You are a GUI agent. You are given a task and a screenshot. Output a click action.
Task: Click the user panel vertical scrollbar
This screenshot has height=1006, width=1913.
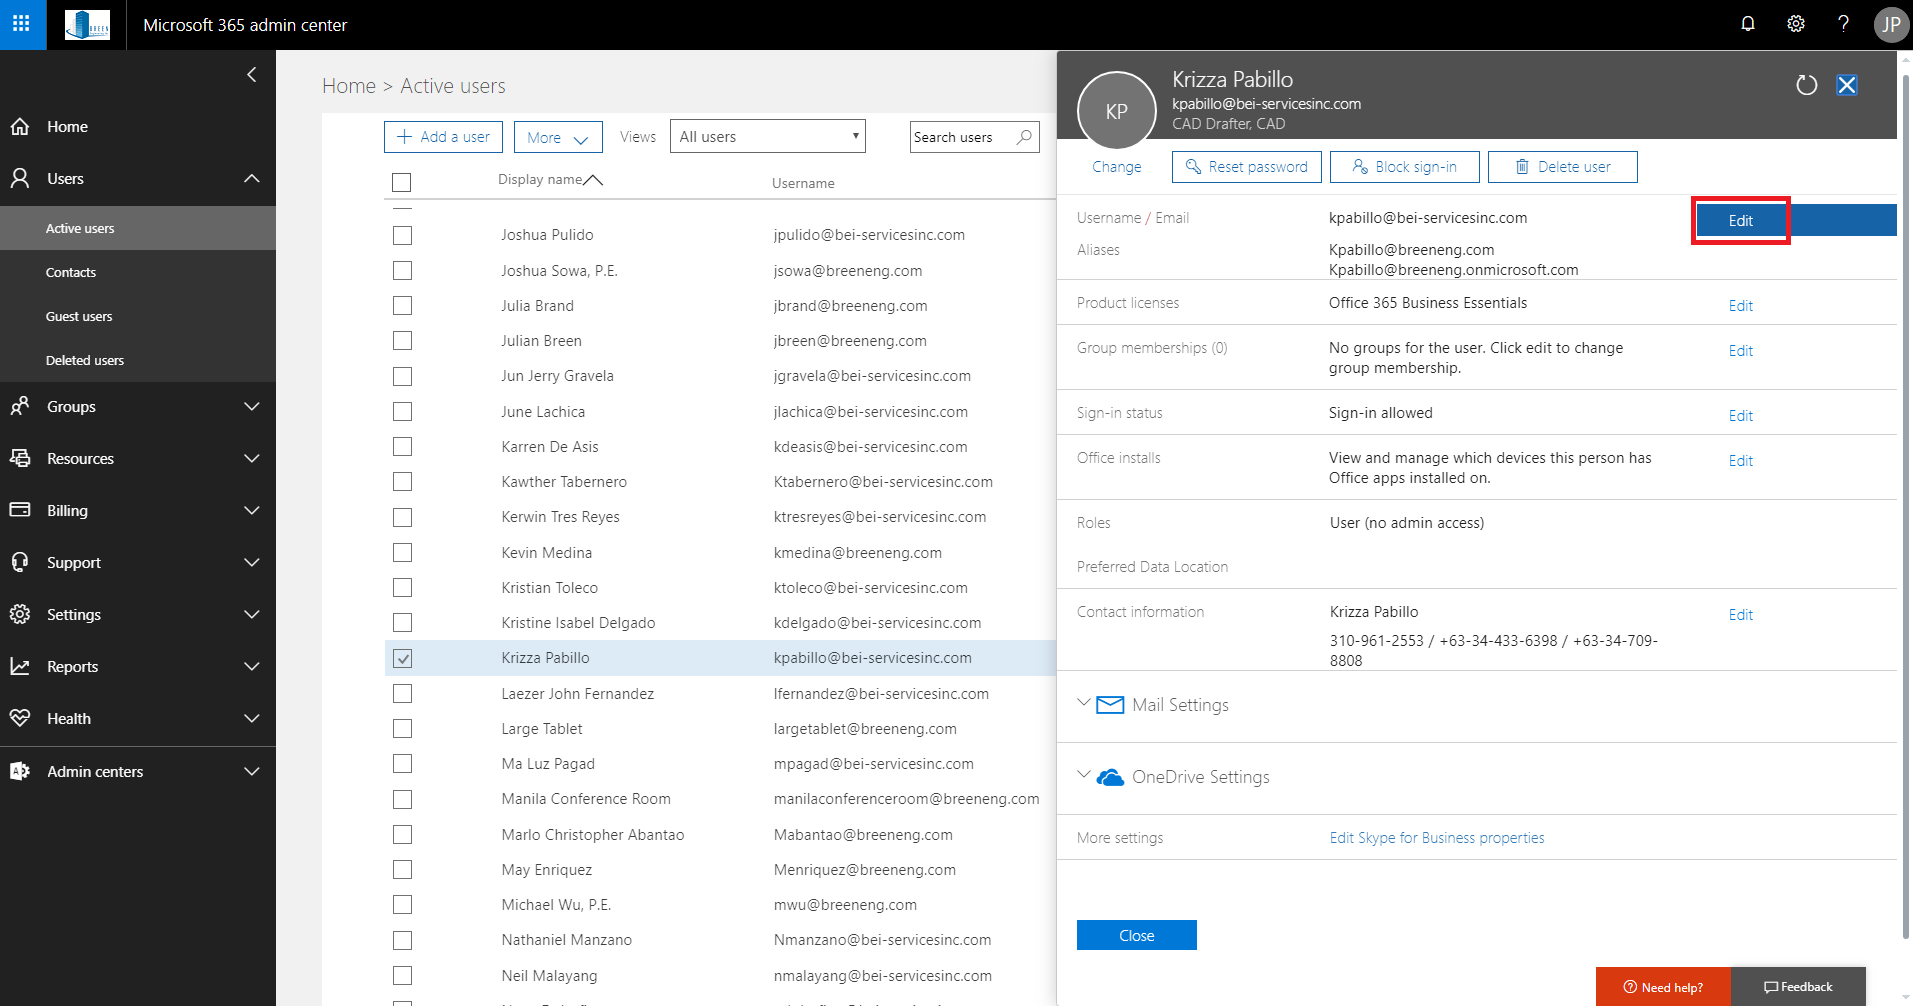[x=1905, y=500]
